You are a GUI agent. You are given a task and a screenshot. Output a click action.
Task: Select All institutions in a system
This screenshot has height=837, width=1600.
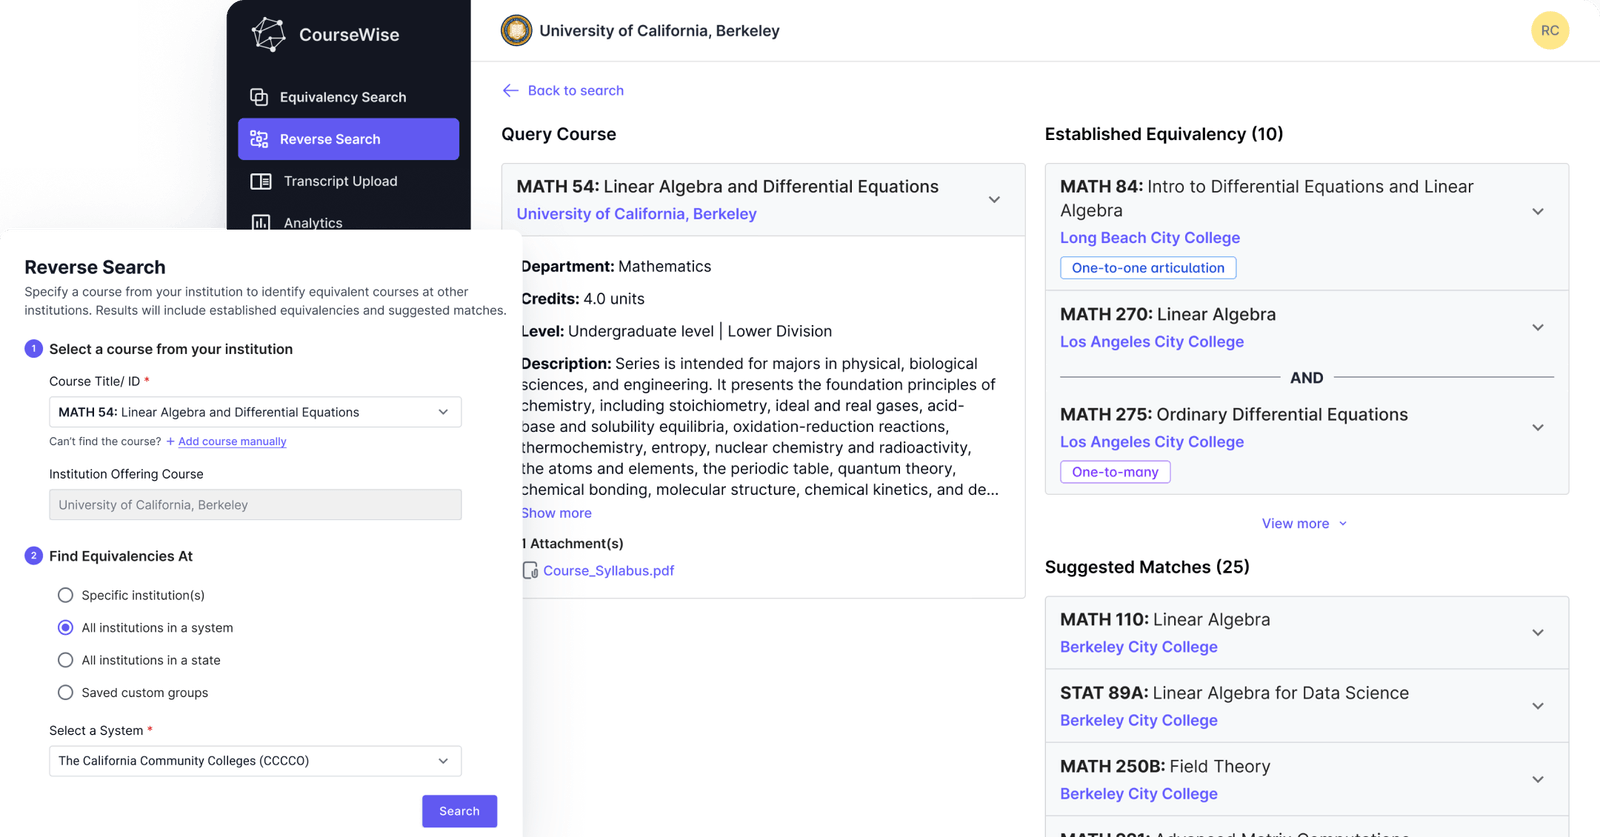65,628
